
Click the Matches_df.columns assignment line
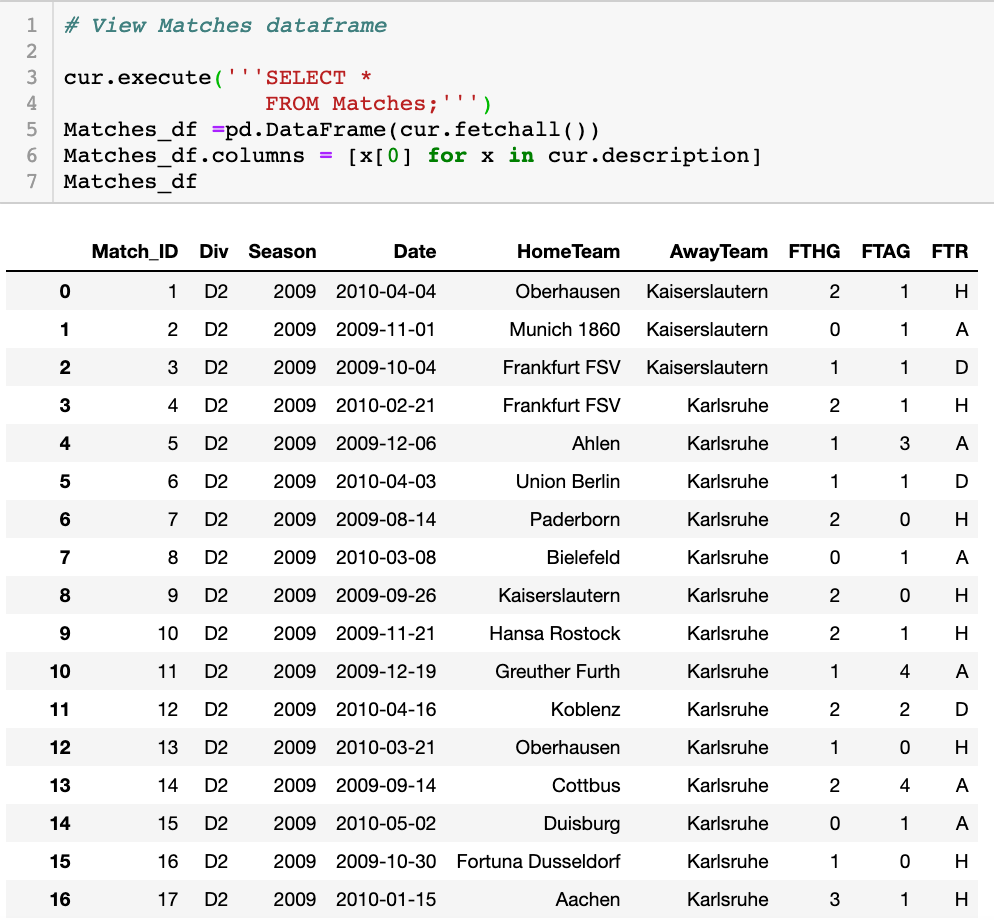pos(412,155)
